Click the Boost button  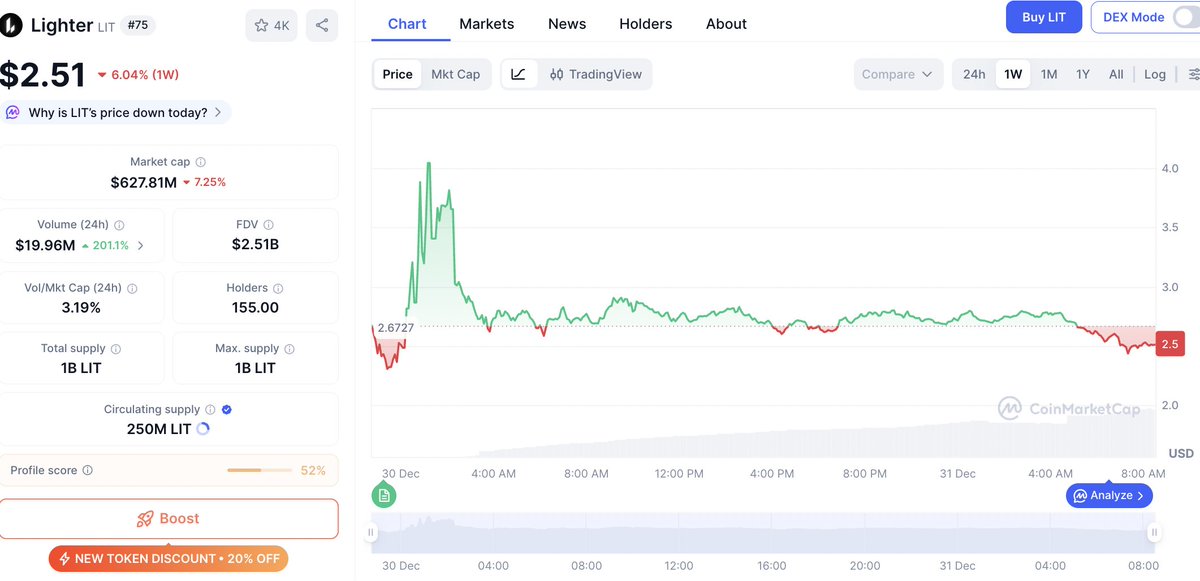[169, 519]
